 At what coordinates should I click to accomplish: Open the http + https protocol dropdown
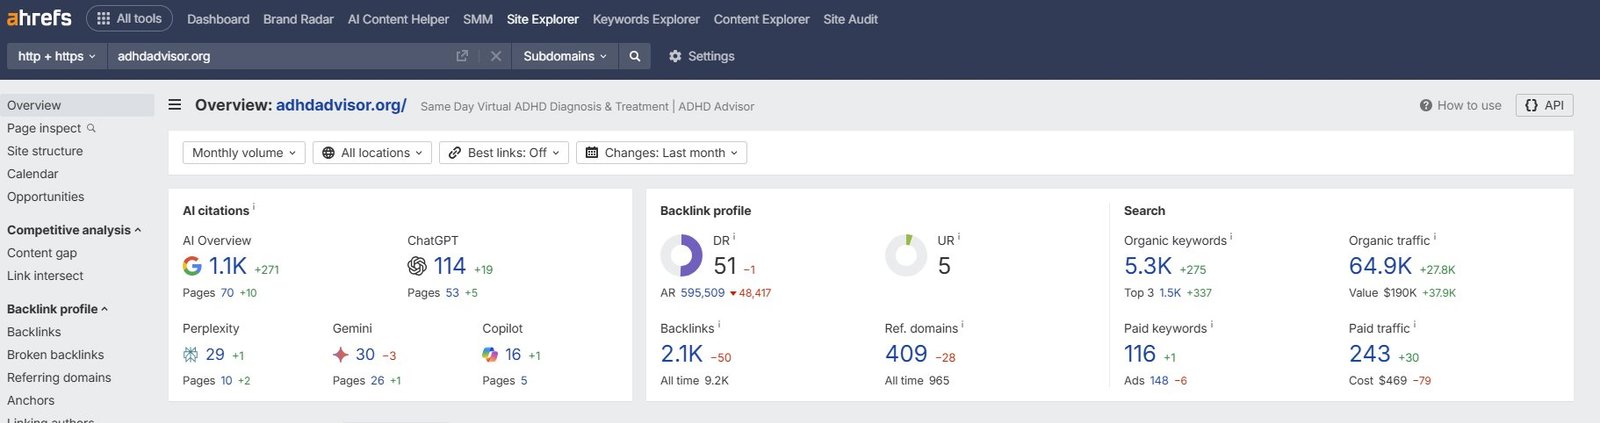[x=57, y=56]
